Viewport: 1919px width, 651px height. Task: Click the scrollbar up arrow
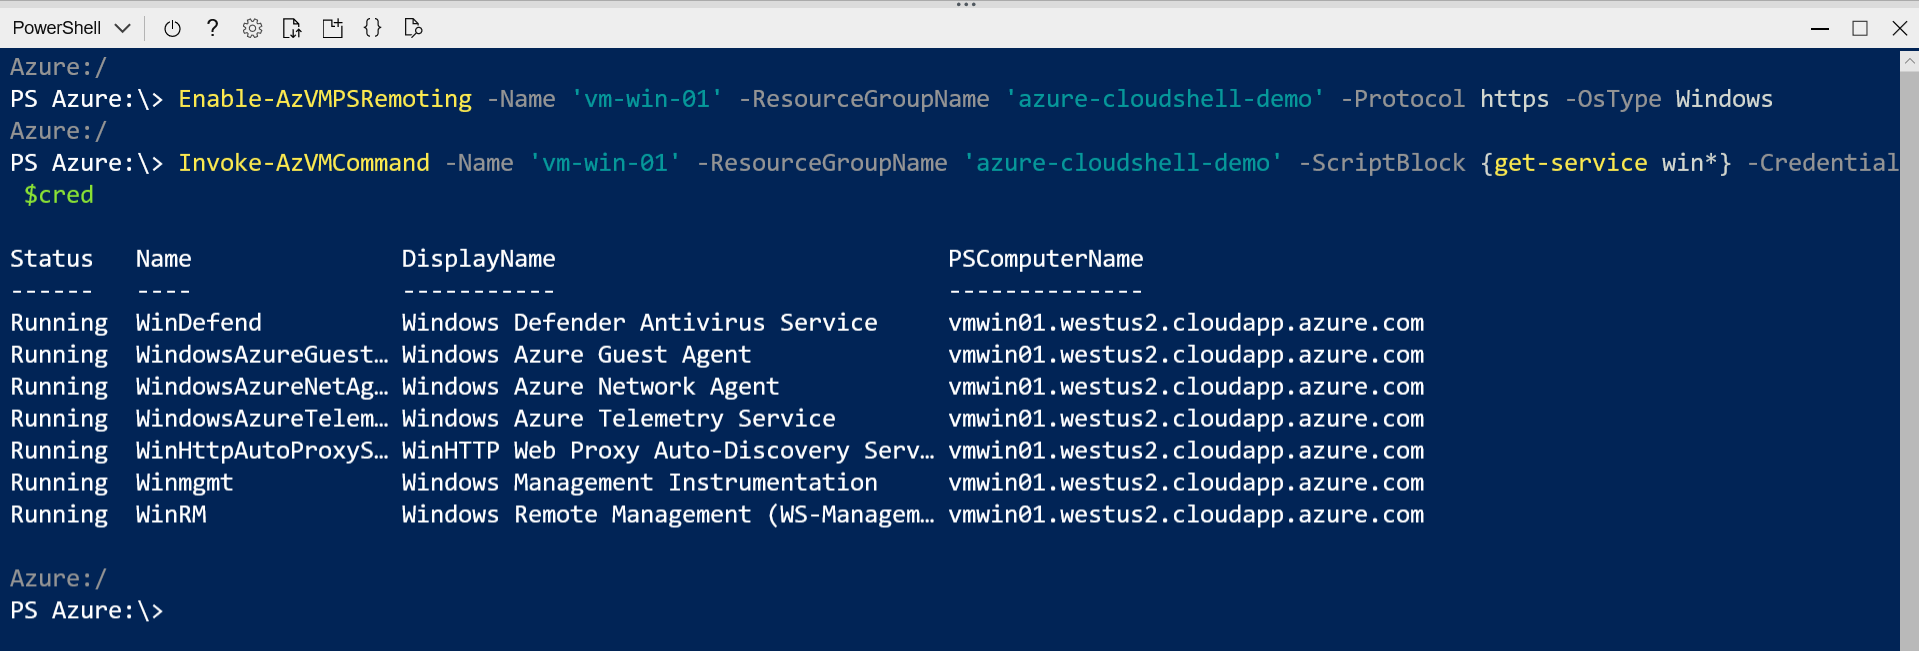(x=1909, y=61)
